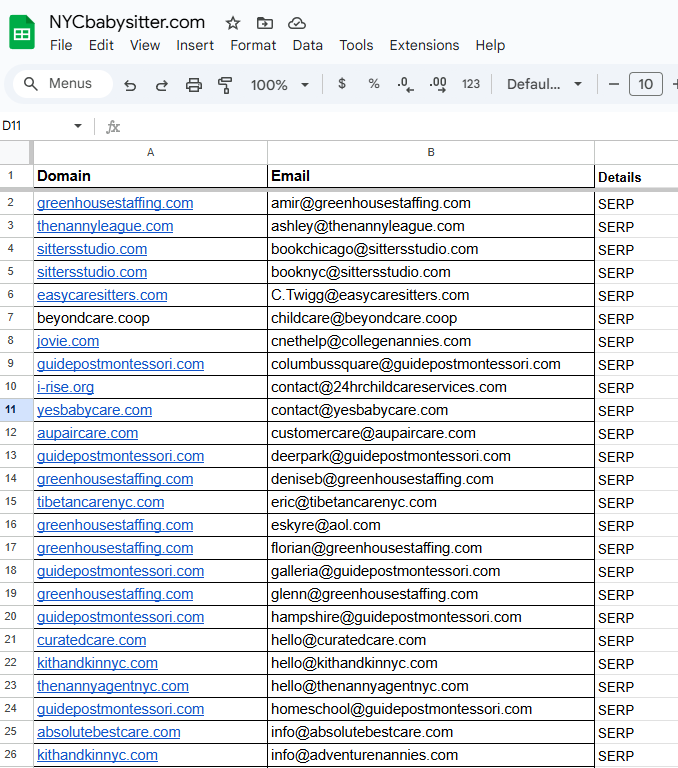Expand the name box D11 dropdown
Viewport: 678px width, 768px height.
[78, 126]
